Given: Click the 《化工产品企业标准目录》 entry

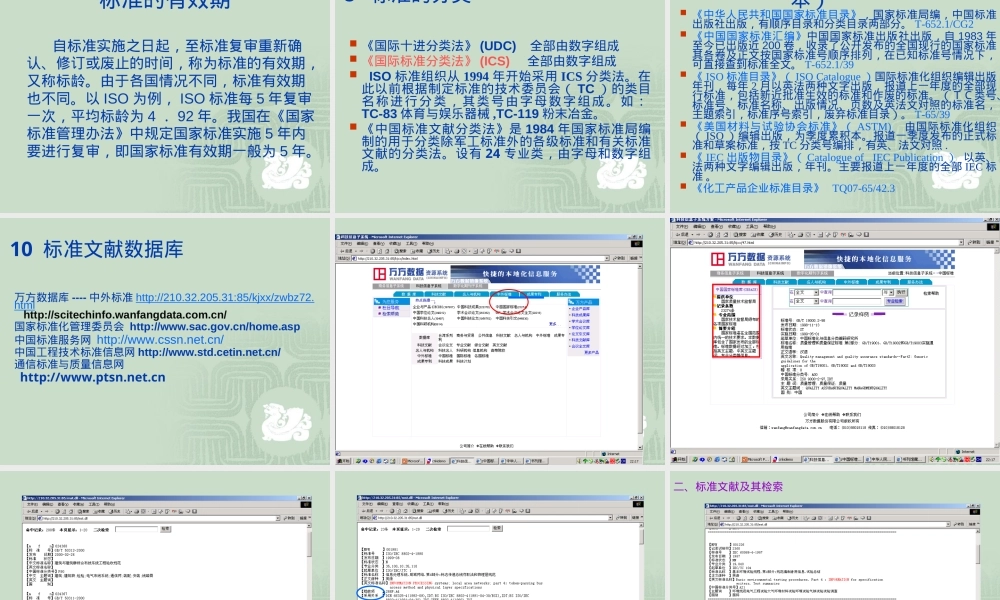Looking at the screenshot, I should [x=793, y=188].
